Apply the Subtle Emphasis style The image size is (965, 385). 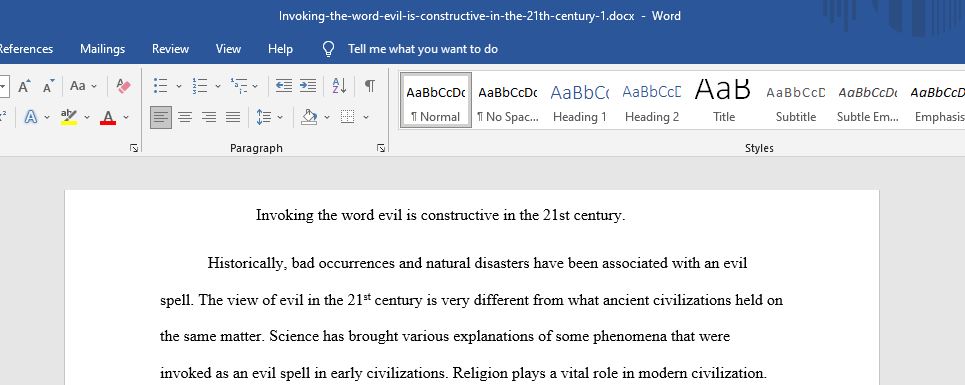click(868, 100)
